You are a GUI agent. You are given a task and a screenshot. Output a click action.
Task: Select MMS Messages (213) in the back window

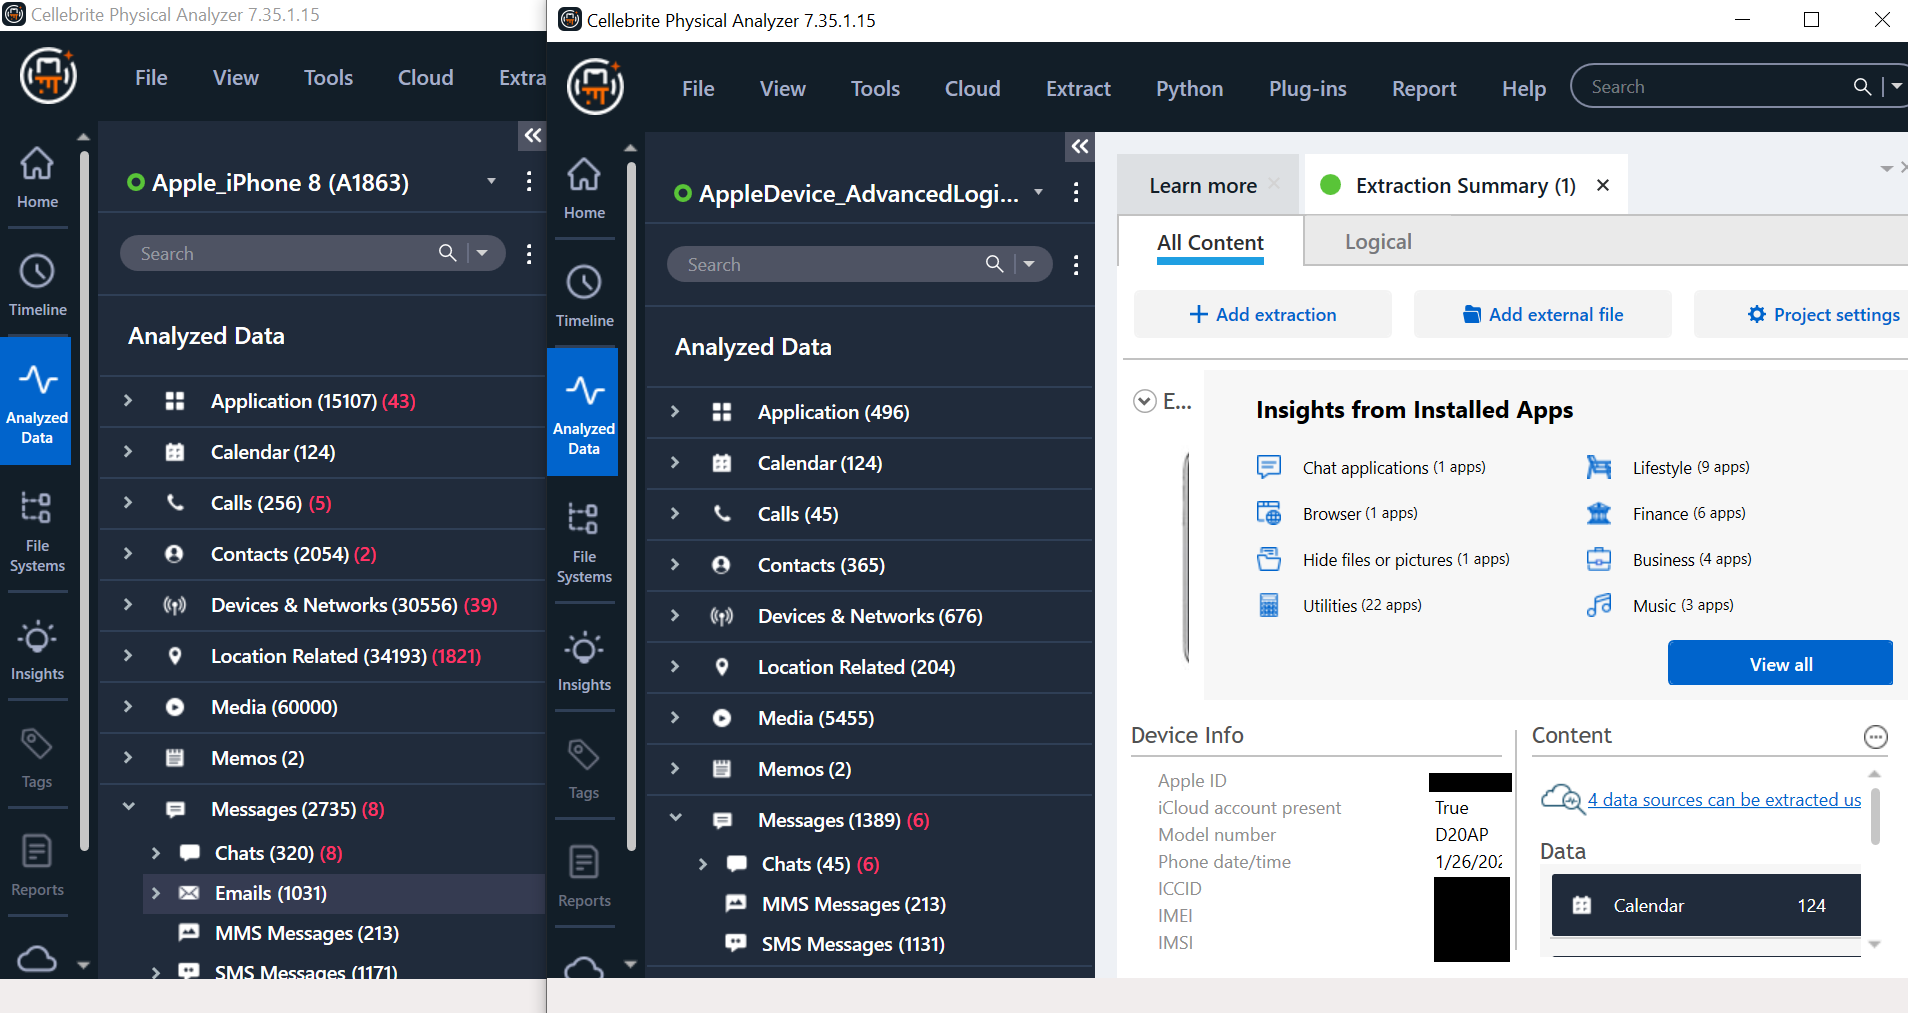coord(306,933)
